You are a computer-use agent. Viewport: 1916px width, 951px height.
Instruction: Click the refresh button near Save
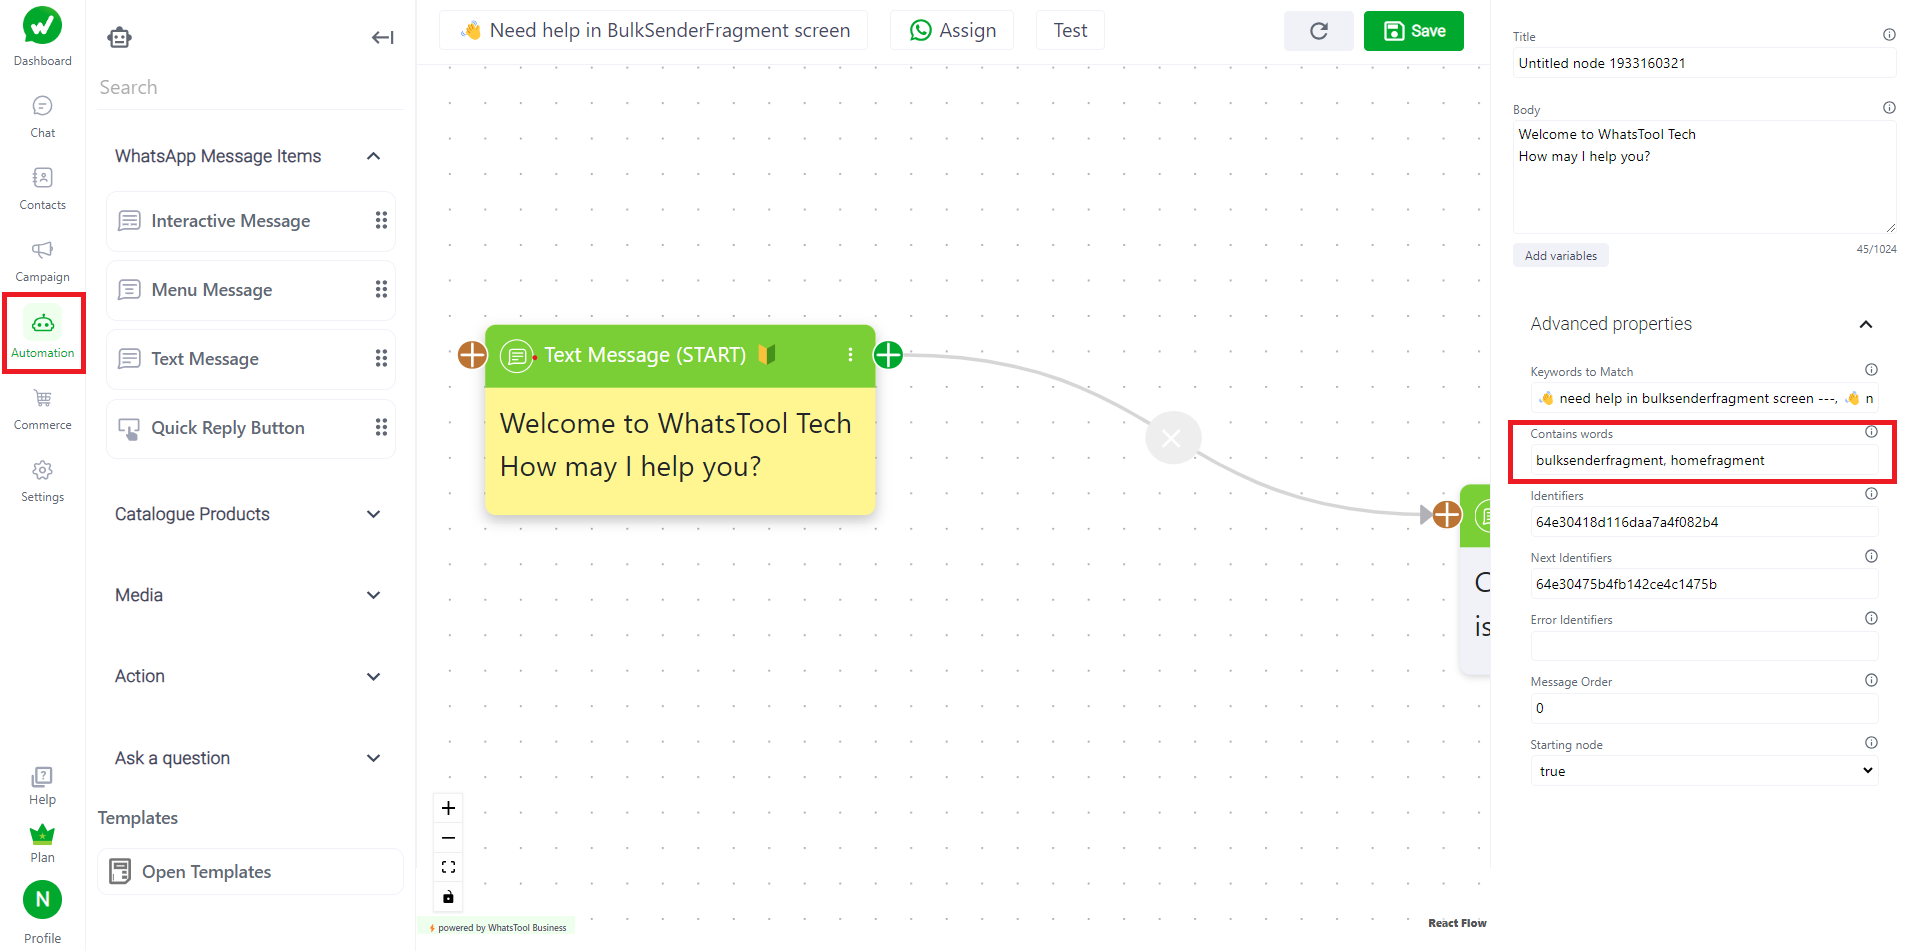click(x=1319, y=31)
